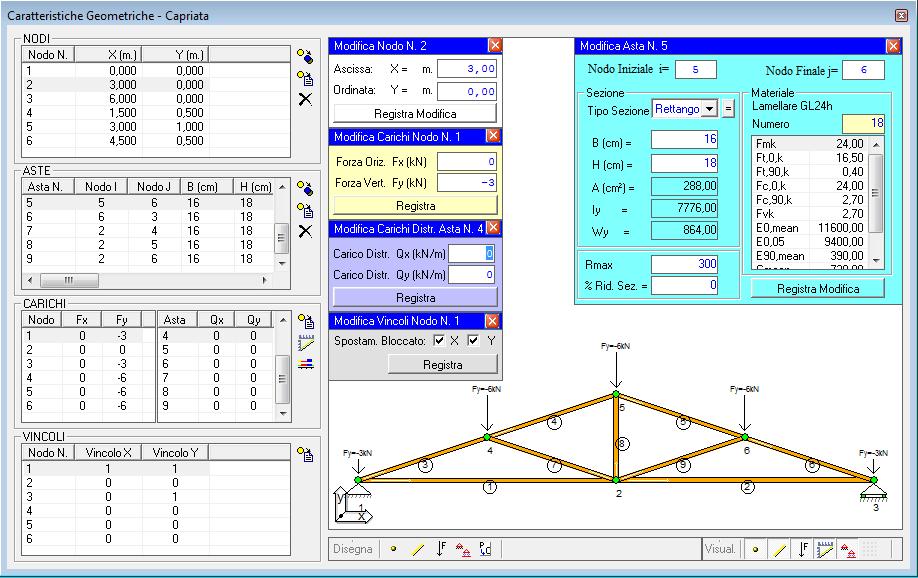Click the ASTE table horizontal scrollbar thumb
This screenshot has width=918, height=578.
click(69, 281)
